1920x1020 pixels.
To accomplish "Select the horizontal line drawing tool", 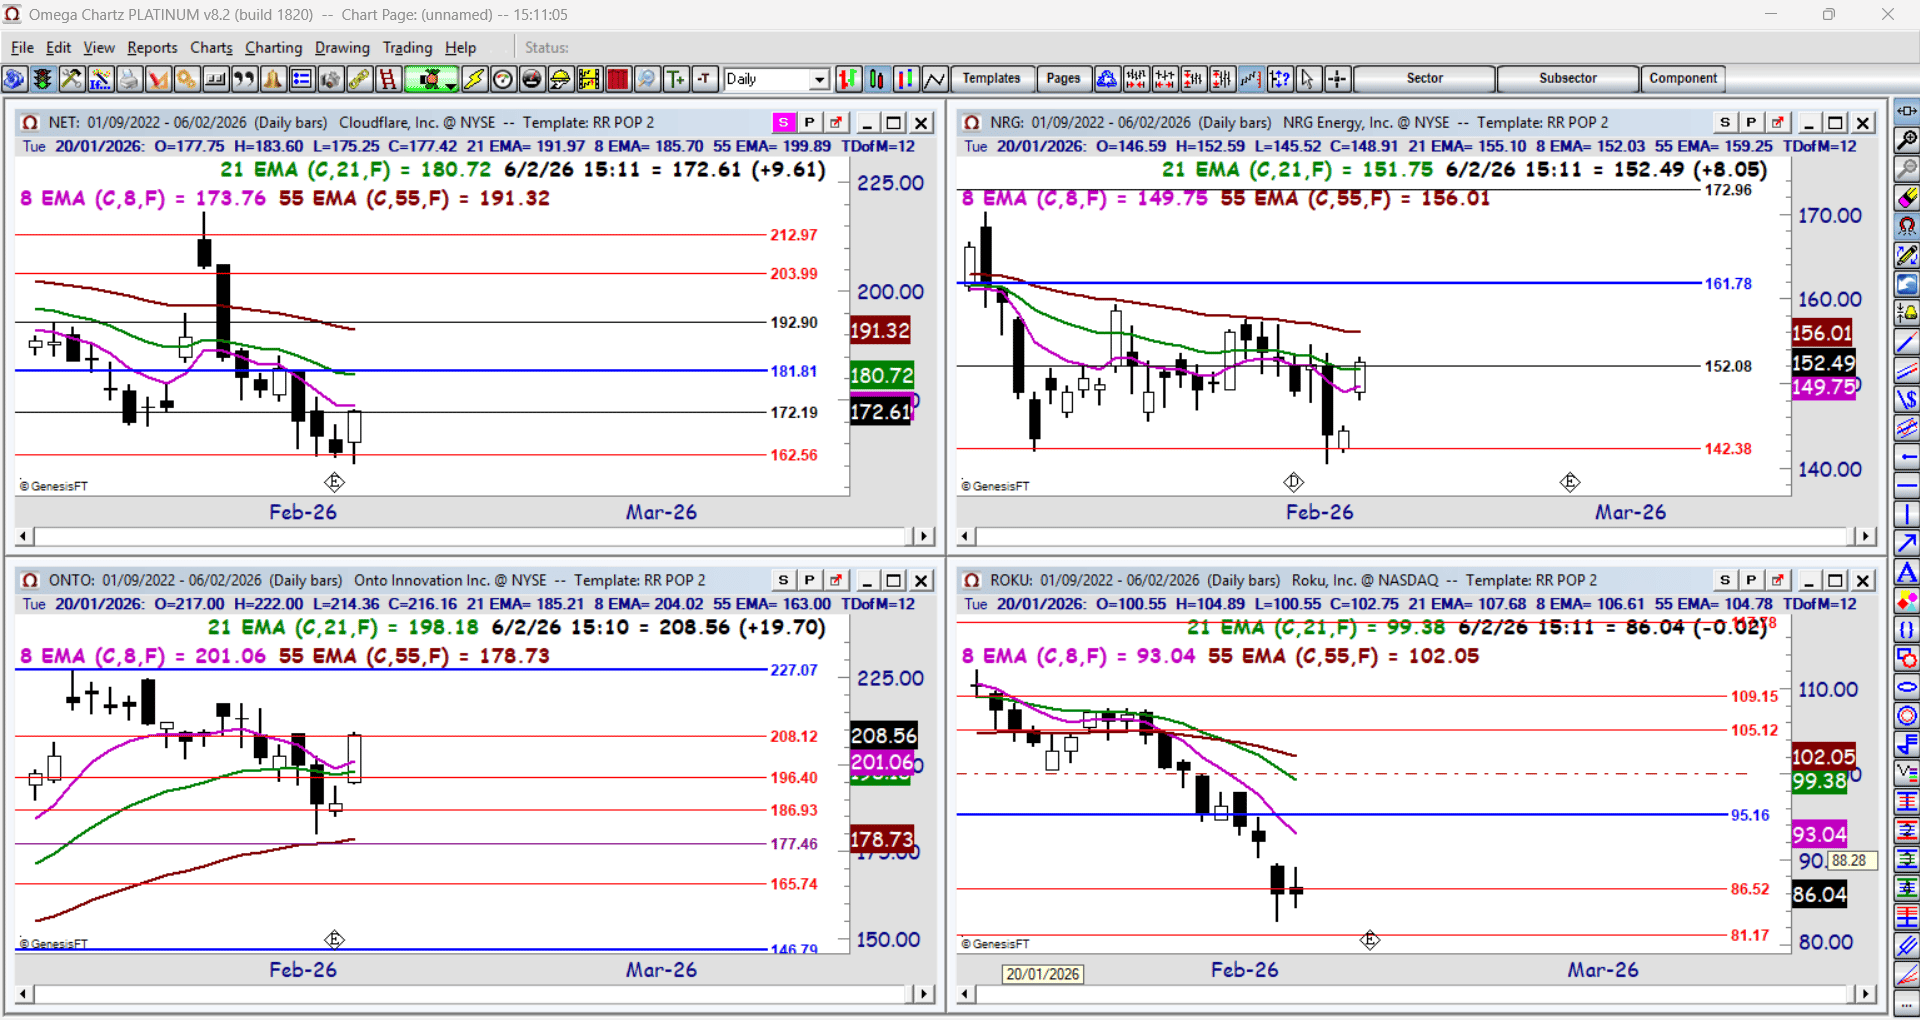I will pos(1907,486).
